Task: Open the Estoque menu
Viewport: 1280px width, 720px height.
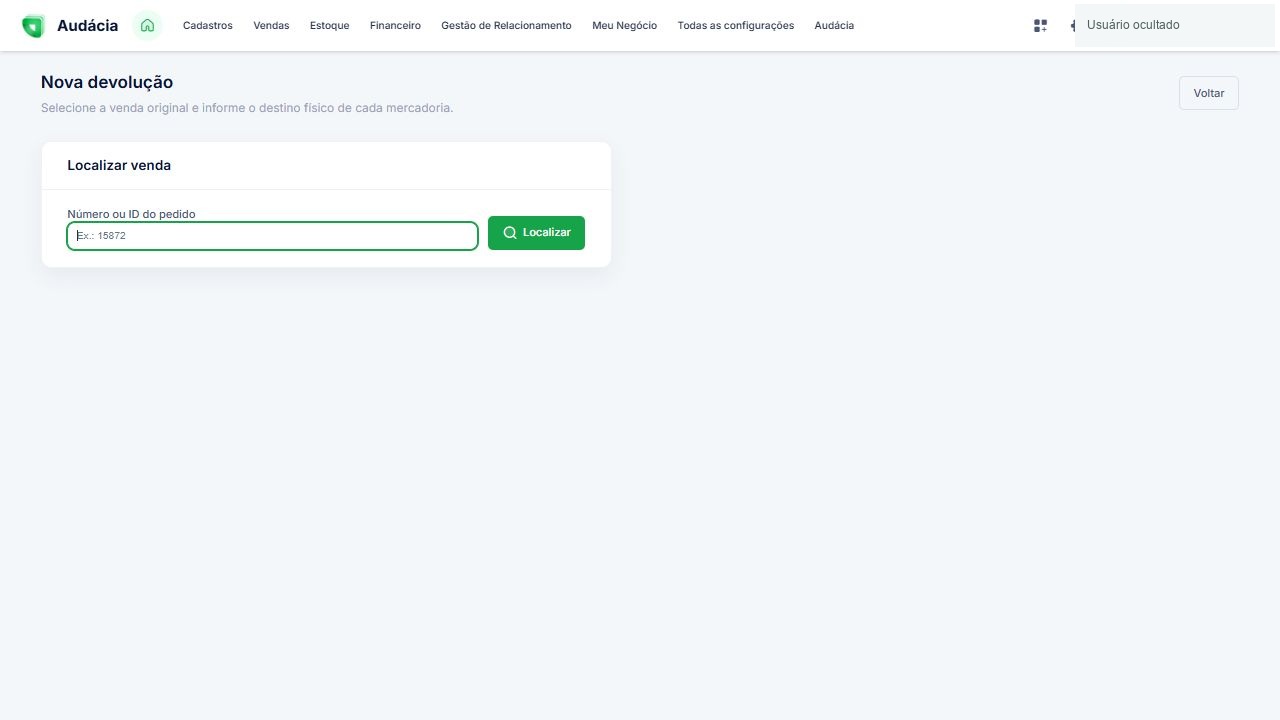Action: [x=330, y=26]
